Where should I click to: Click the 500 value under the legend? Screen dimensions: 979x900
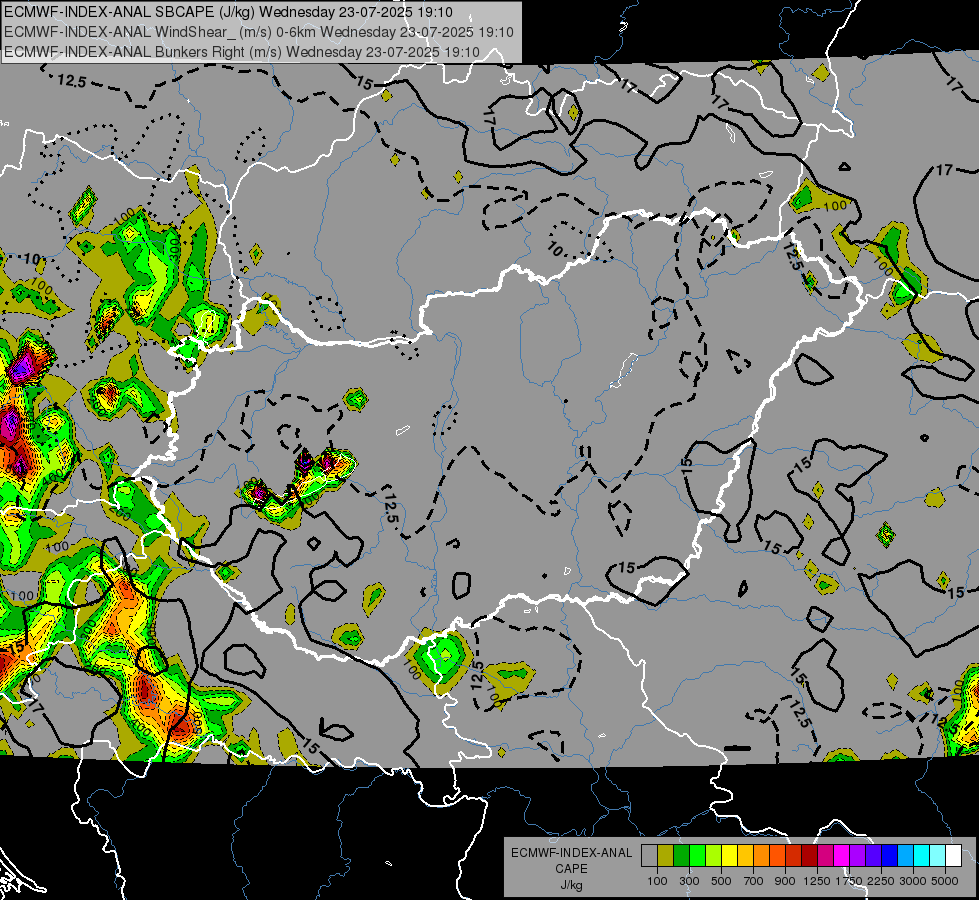point(721,881)
